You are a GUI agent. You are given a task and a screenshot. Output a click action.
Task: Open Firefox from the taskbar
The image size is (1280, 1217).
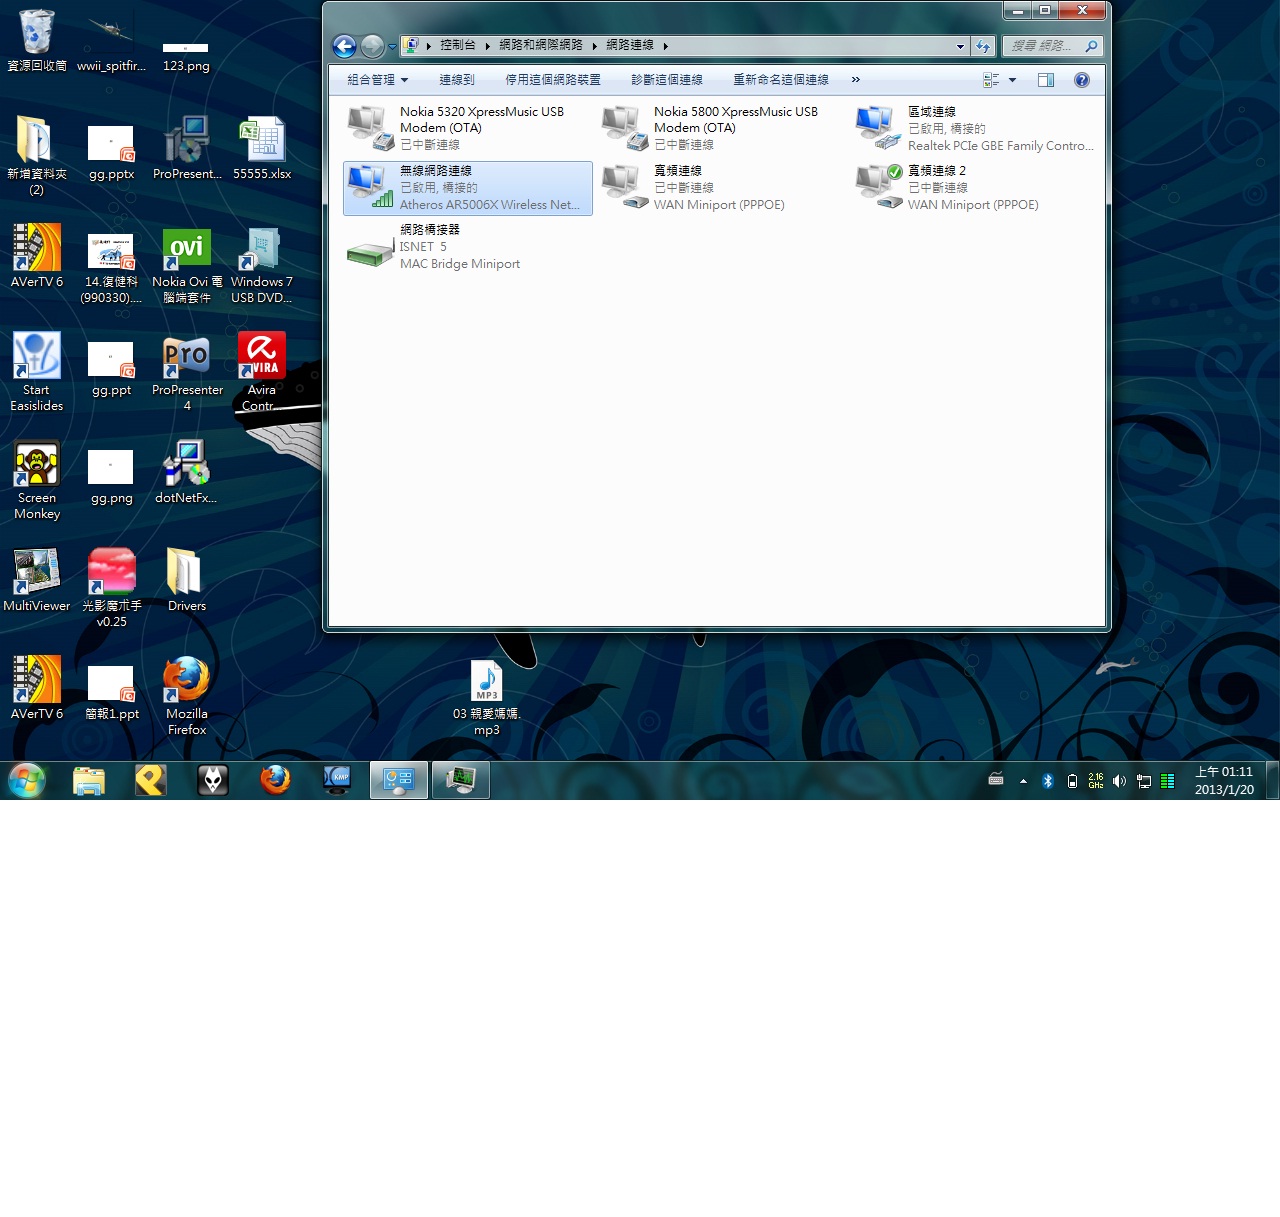click(275, 780)
